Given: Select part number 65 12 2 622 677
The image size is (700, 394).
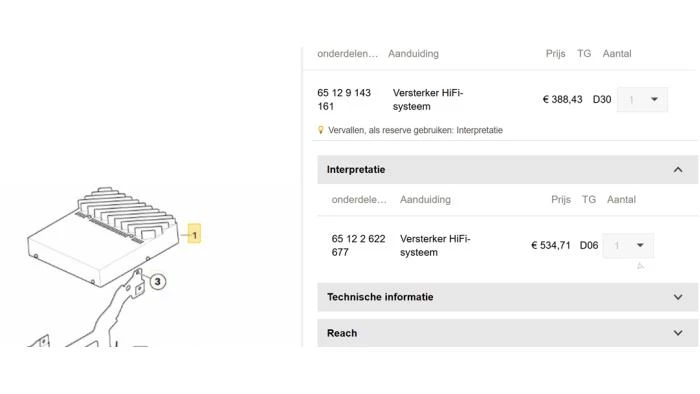Looking at the screenshot, I should click(x=358, y=245).
